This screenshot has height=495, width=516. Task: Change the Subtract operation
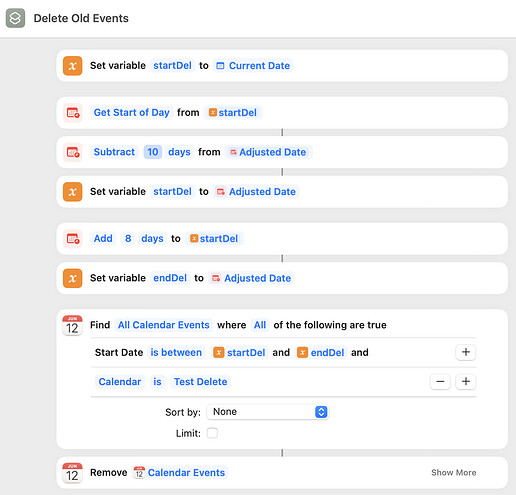[114, 152]
